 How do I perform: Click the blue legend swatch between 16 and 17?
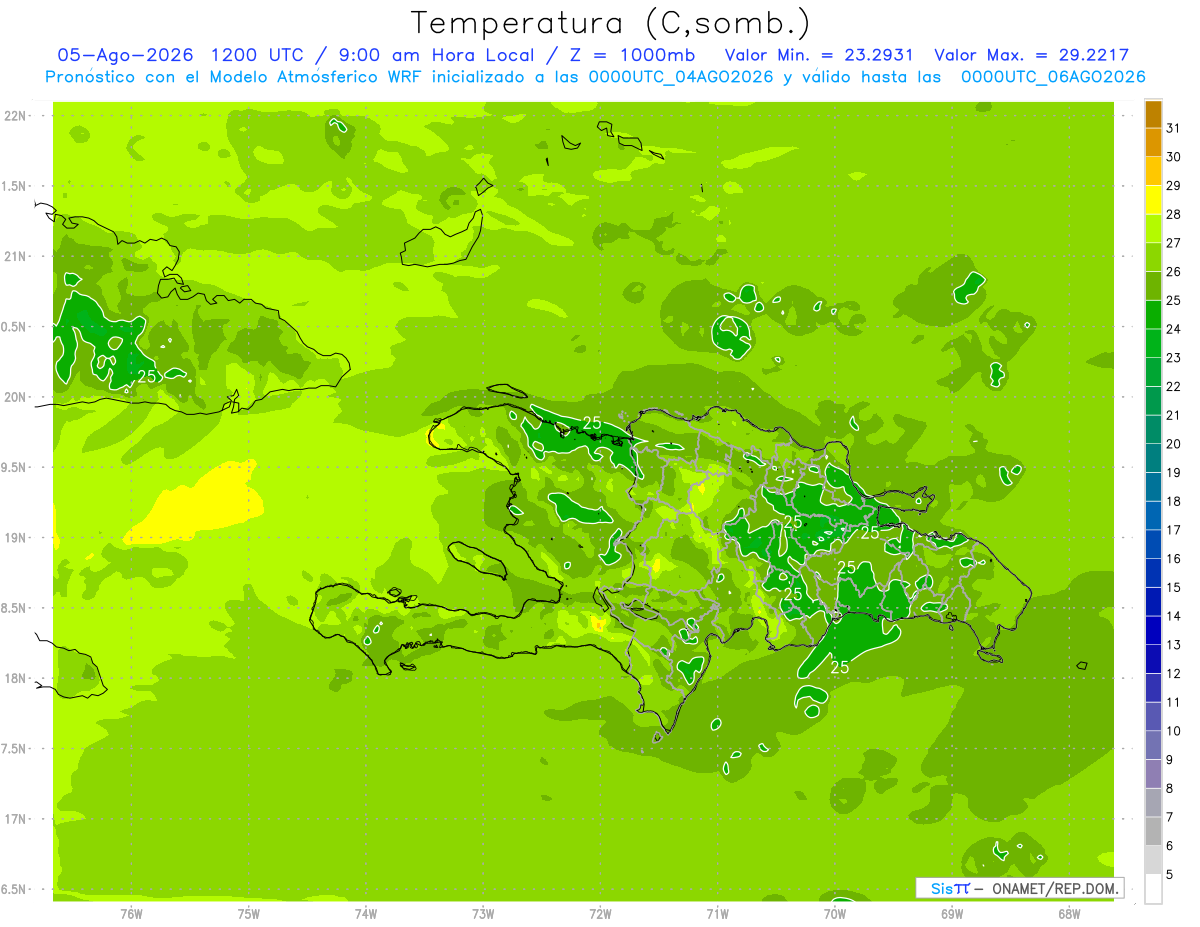pos(1153,544)
